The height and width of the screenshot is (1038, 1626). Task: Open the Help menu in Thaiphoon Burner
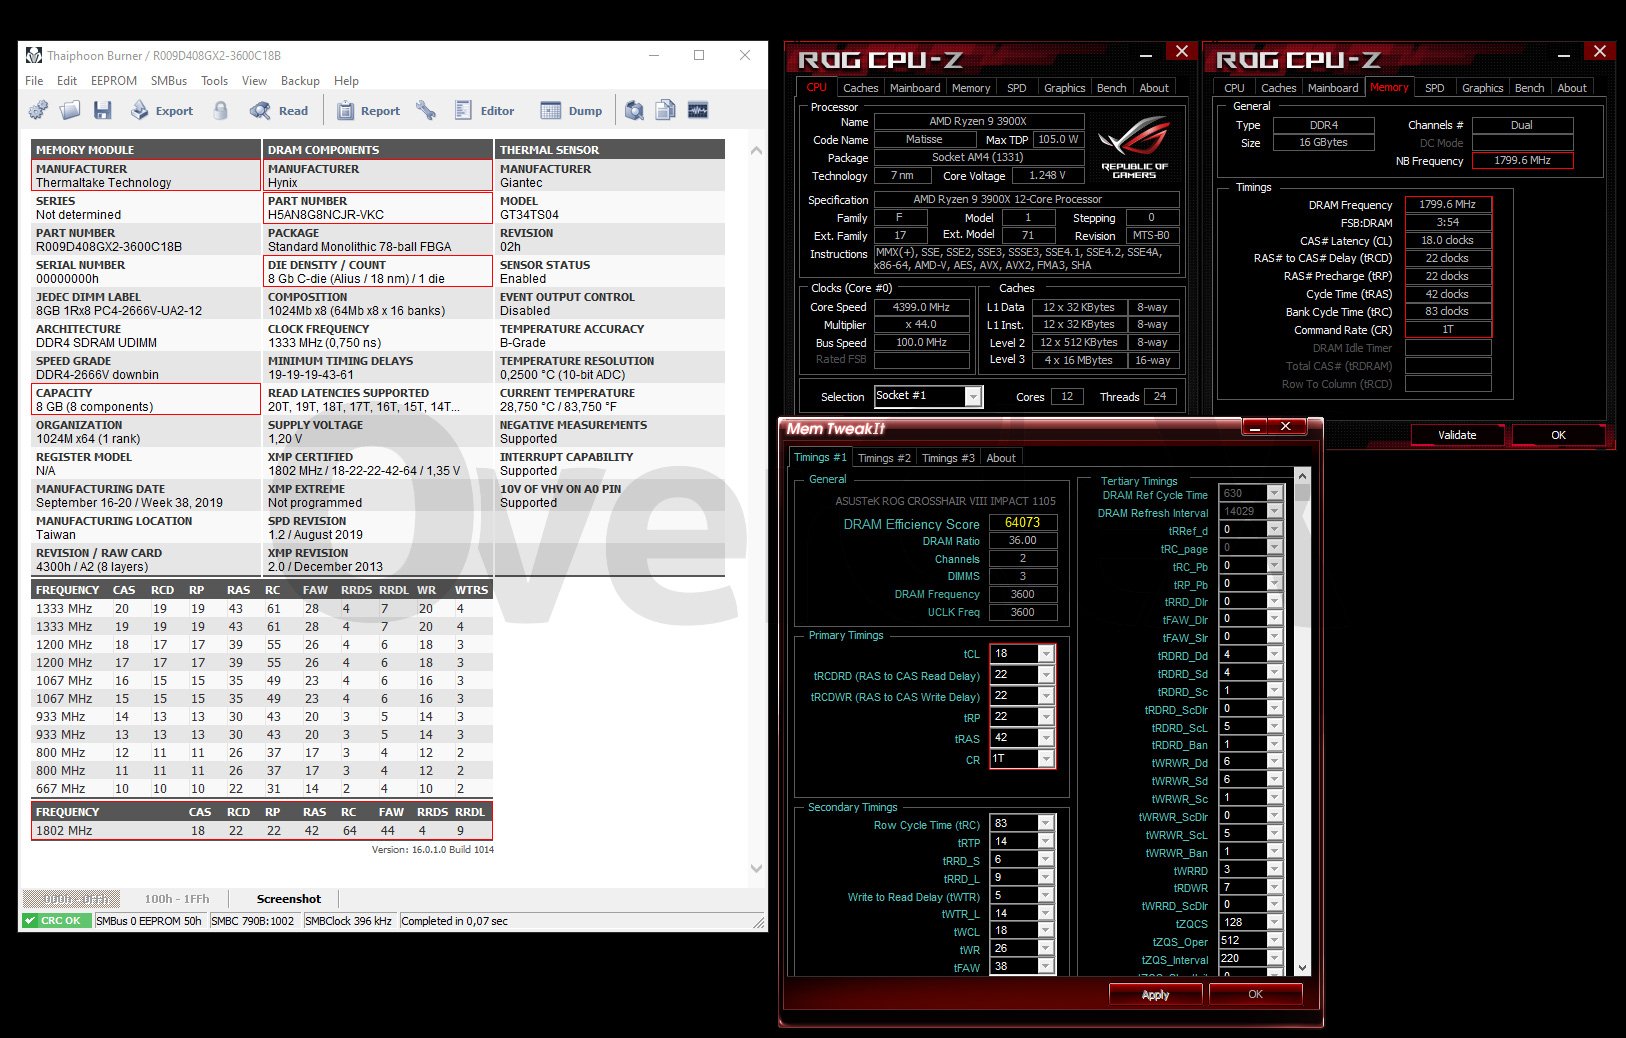(x=346, y=81)
